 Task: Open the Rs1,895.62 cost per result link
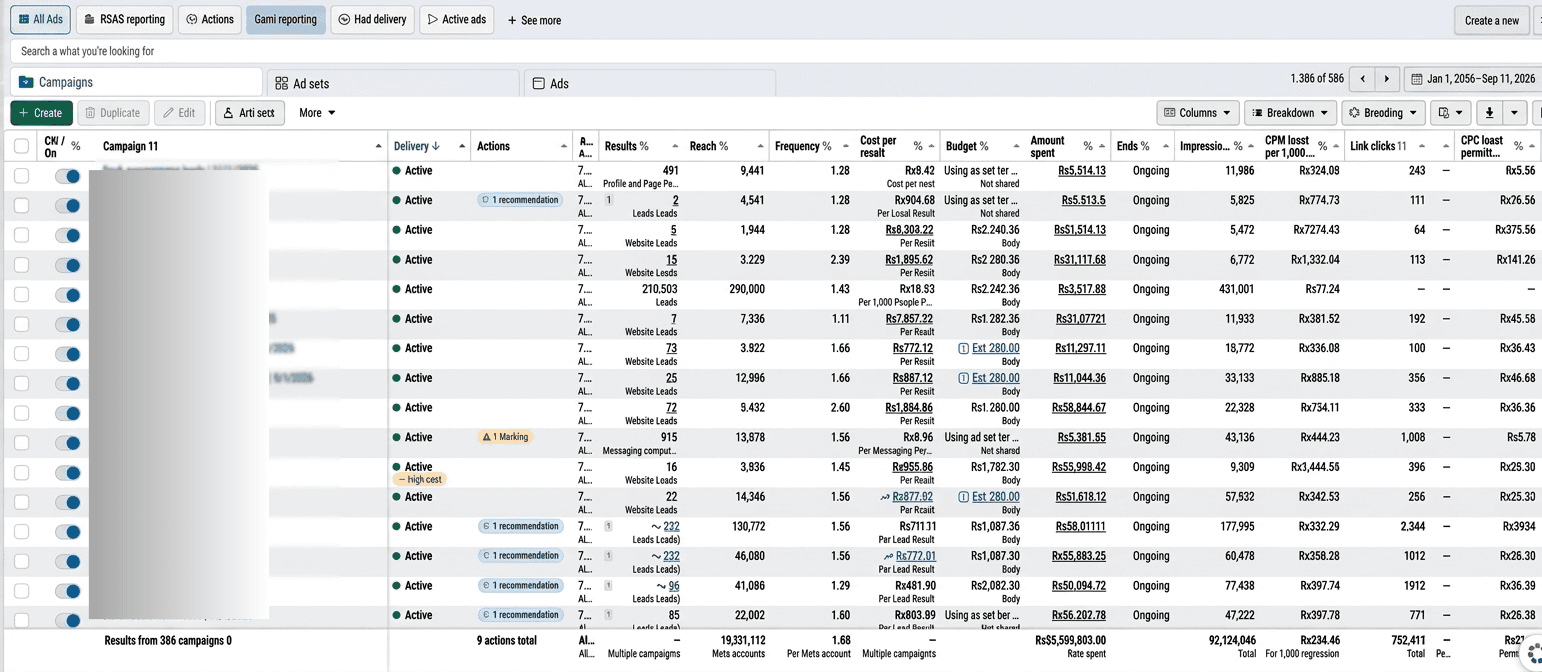(x=908, y=260)
